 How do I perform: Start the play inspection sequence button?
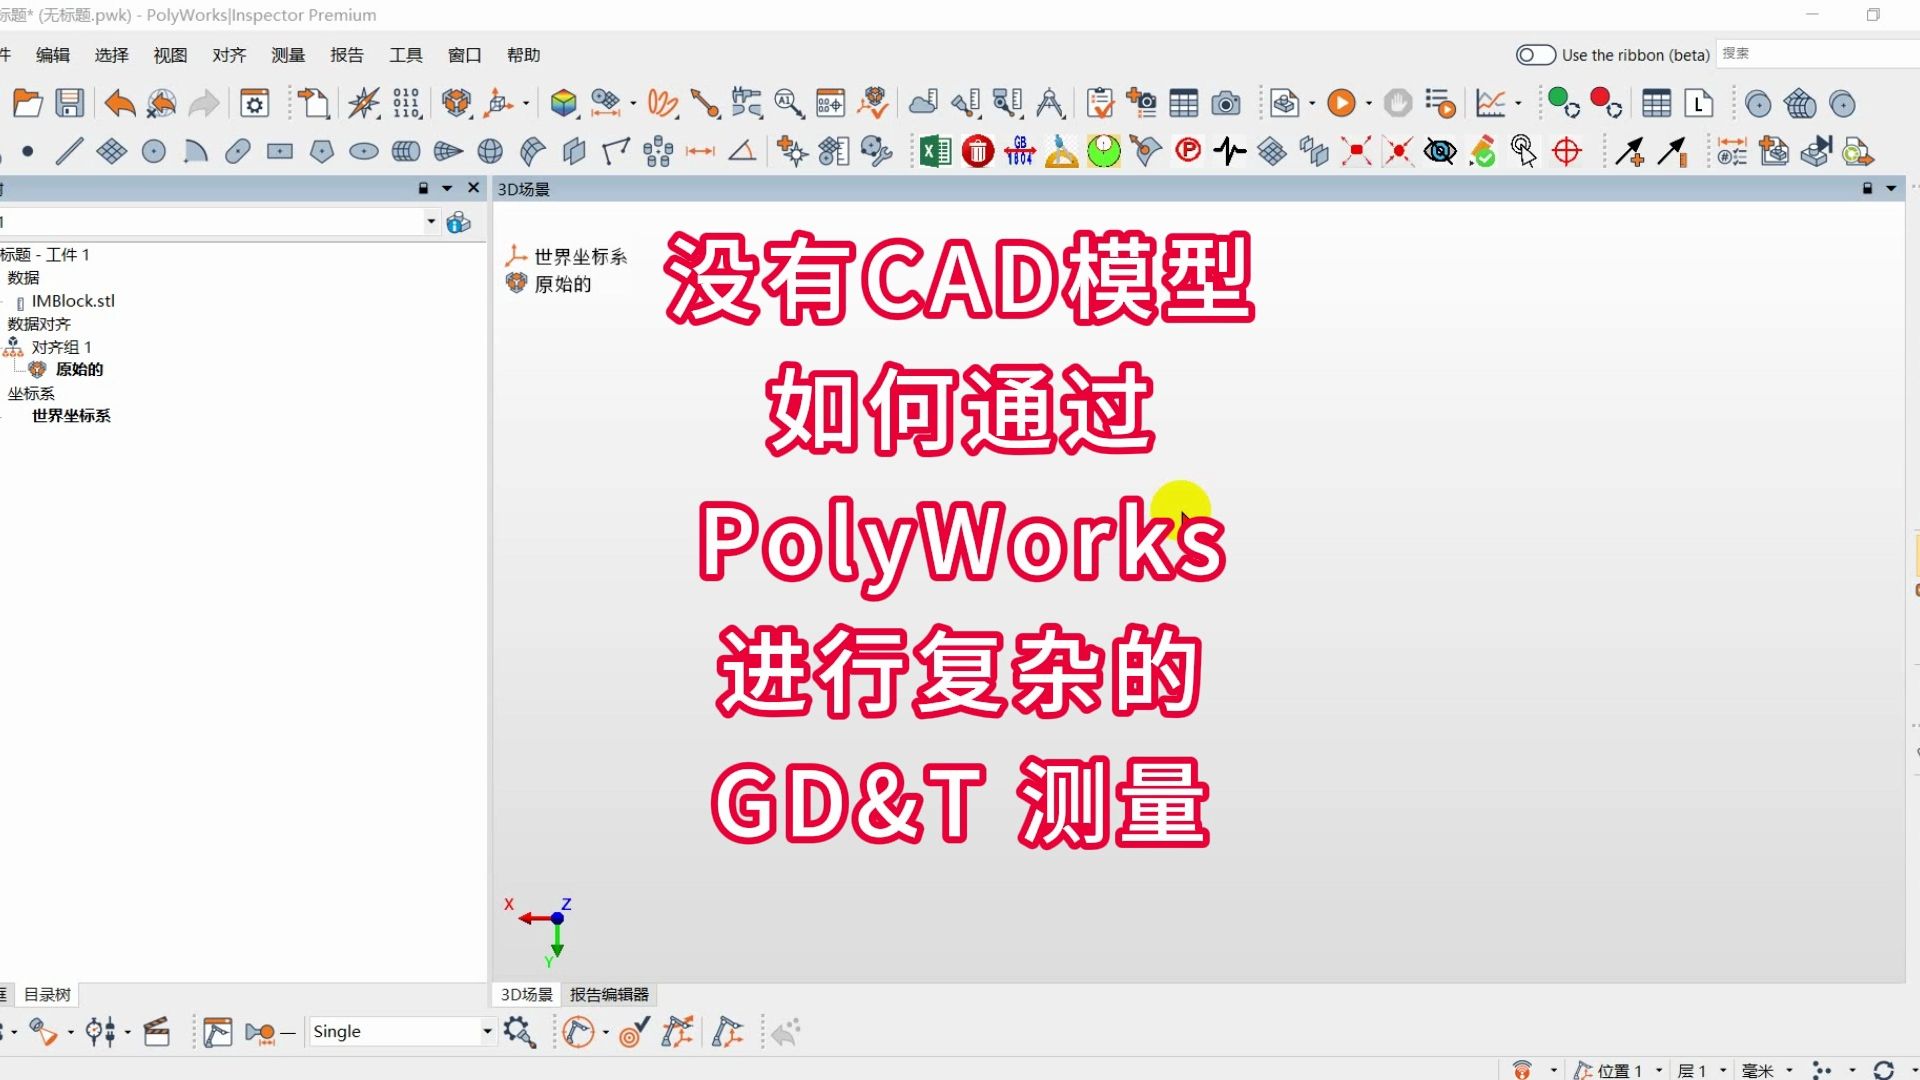coord(1341,103)
